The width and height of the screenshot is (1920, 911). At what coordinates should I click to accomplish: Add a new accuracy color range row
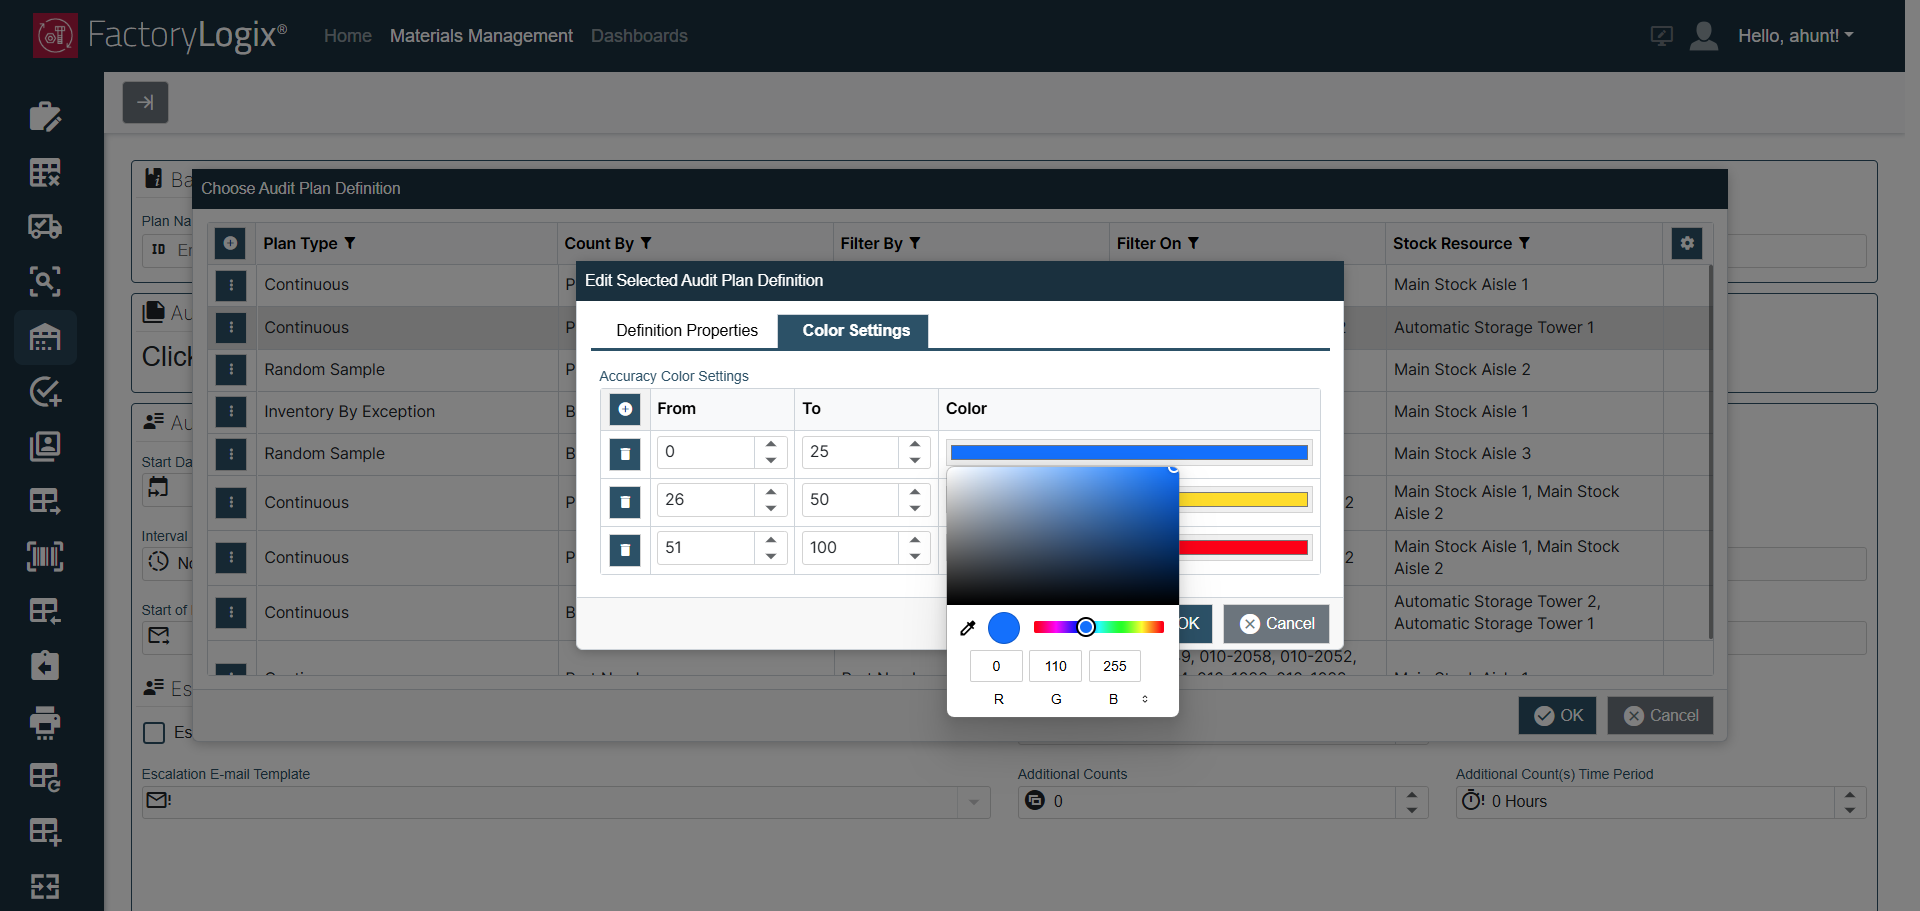click(x=625, y=409)
